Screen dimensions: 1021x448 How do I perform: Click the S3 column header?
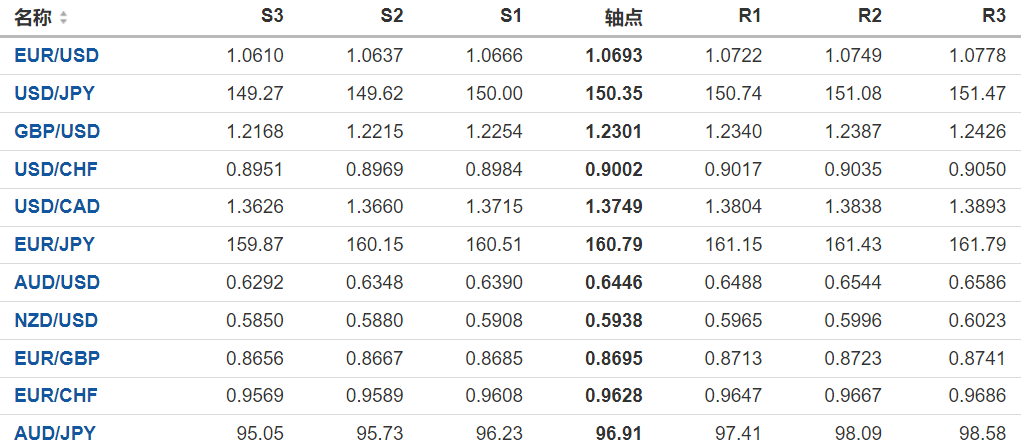point(271,17)
